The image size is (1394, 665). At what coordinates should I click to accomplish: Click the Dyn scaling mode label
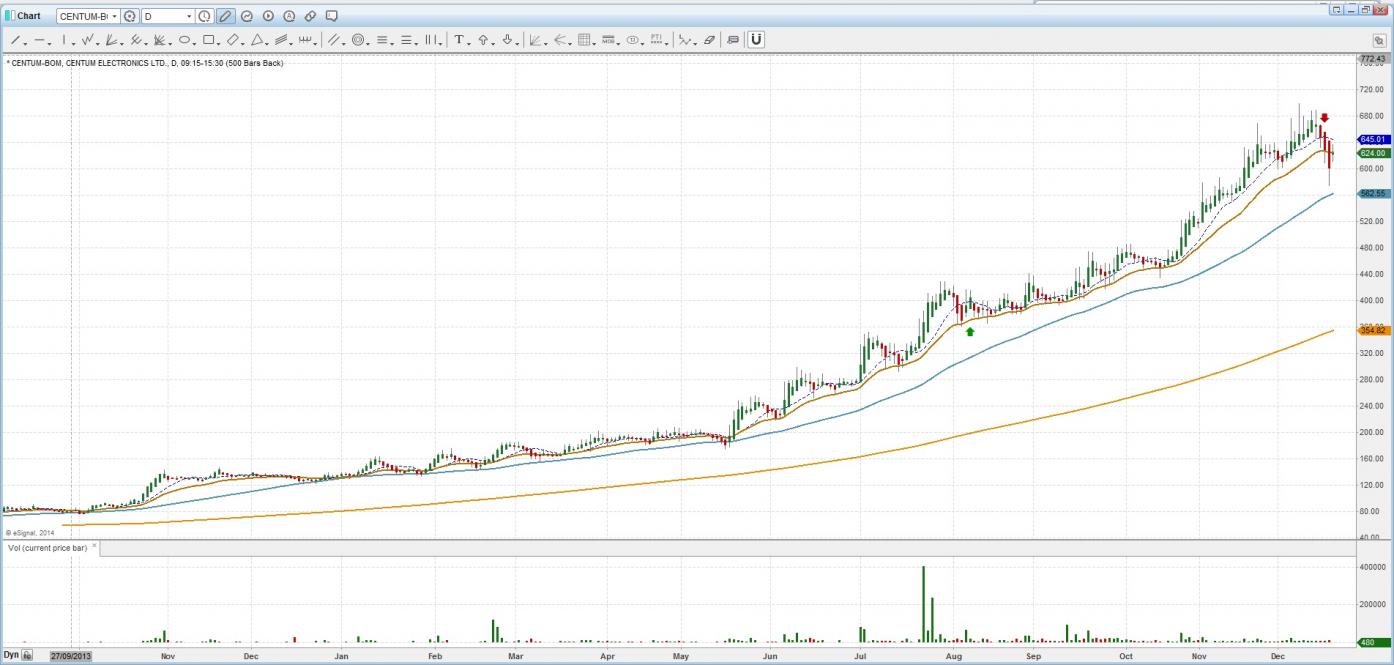[x=11, y=656]
